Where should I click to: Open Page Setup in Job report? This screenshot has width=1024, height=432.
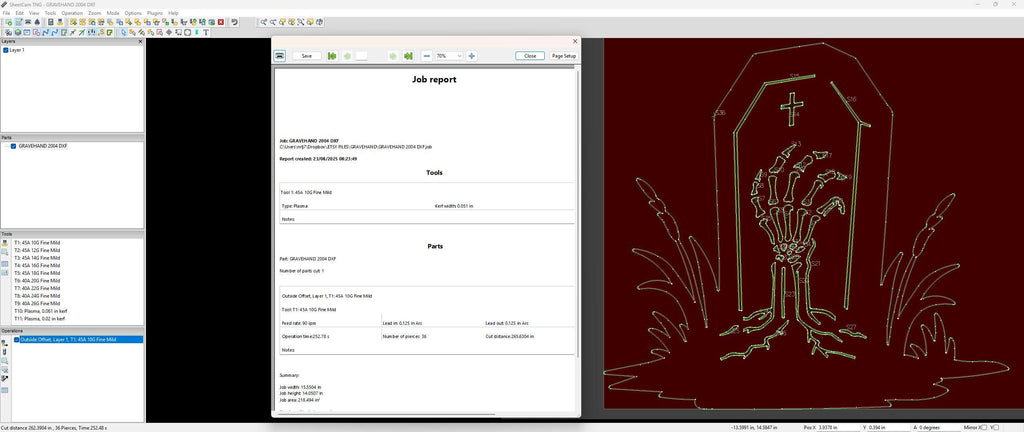click(x=564, y=56)
